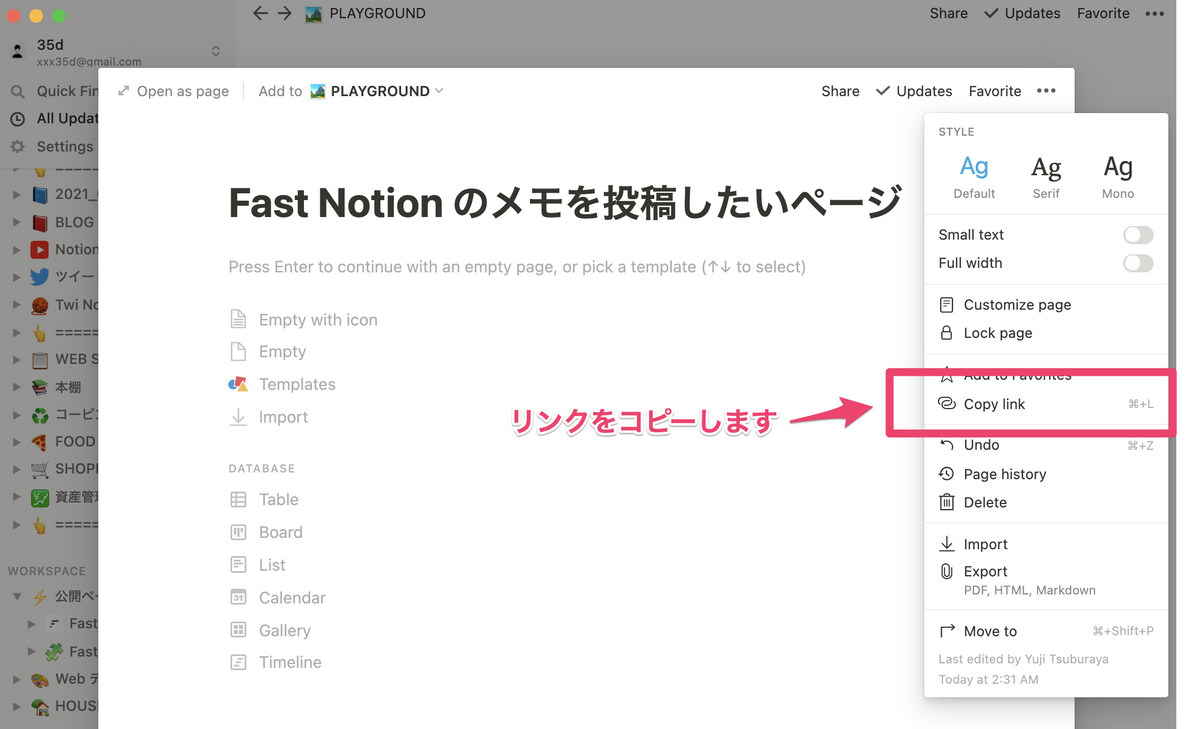
Task: Select the Mono font style
Action: click(1117, 176)
